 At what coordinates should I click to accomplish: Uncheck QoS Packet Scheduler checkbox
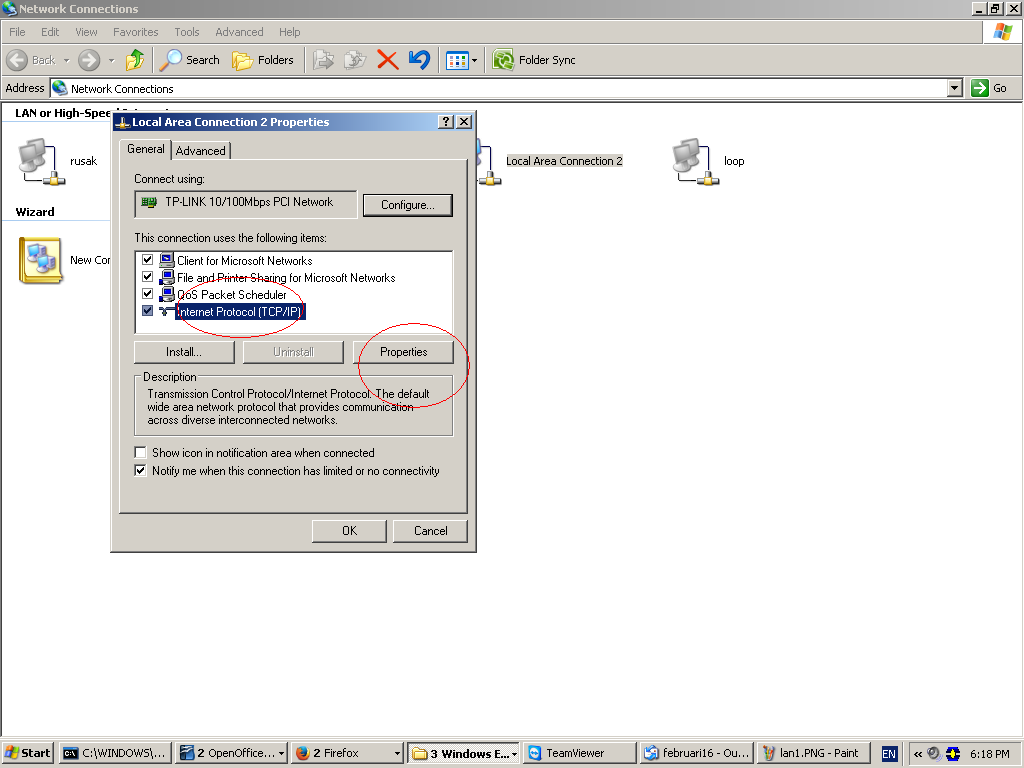[148, 293]
